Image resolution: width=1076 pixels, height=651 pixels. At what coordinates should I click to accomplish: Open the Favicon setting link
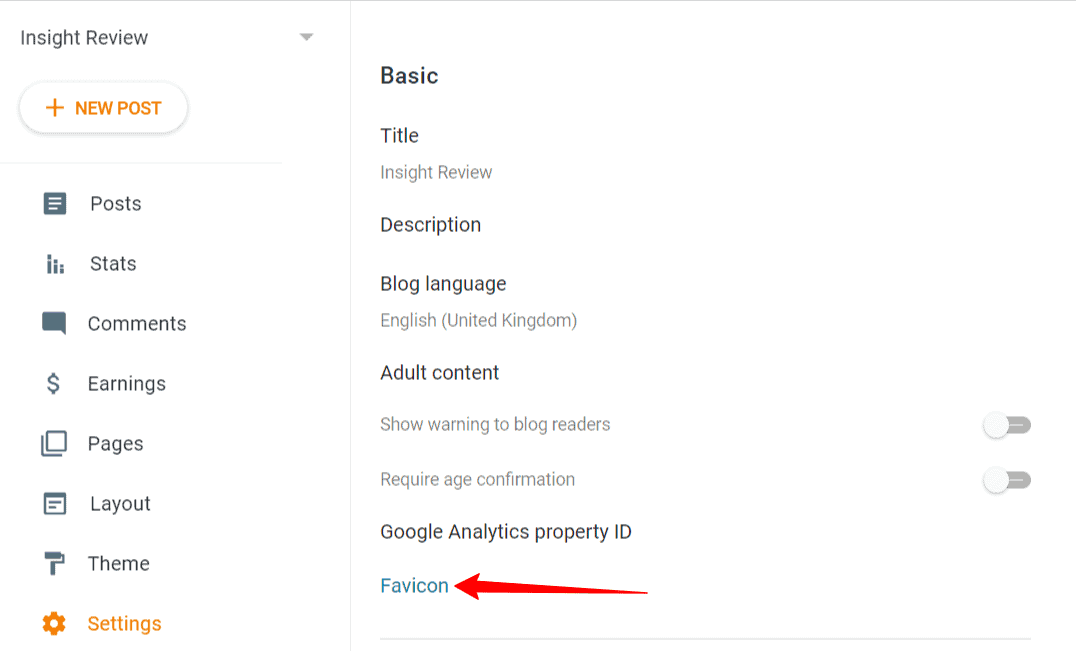click(414, 585)
